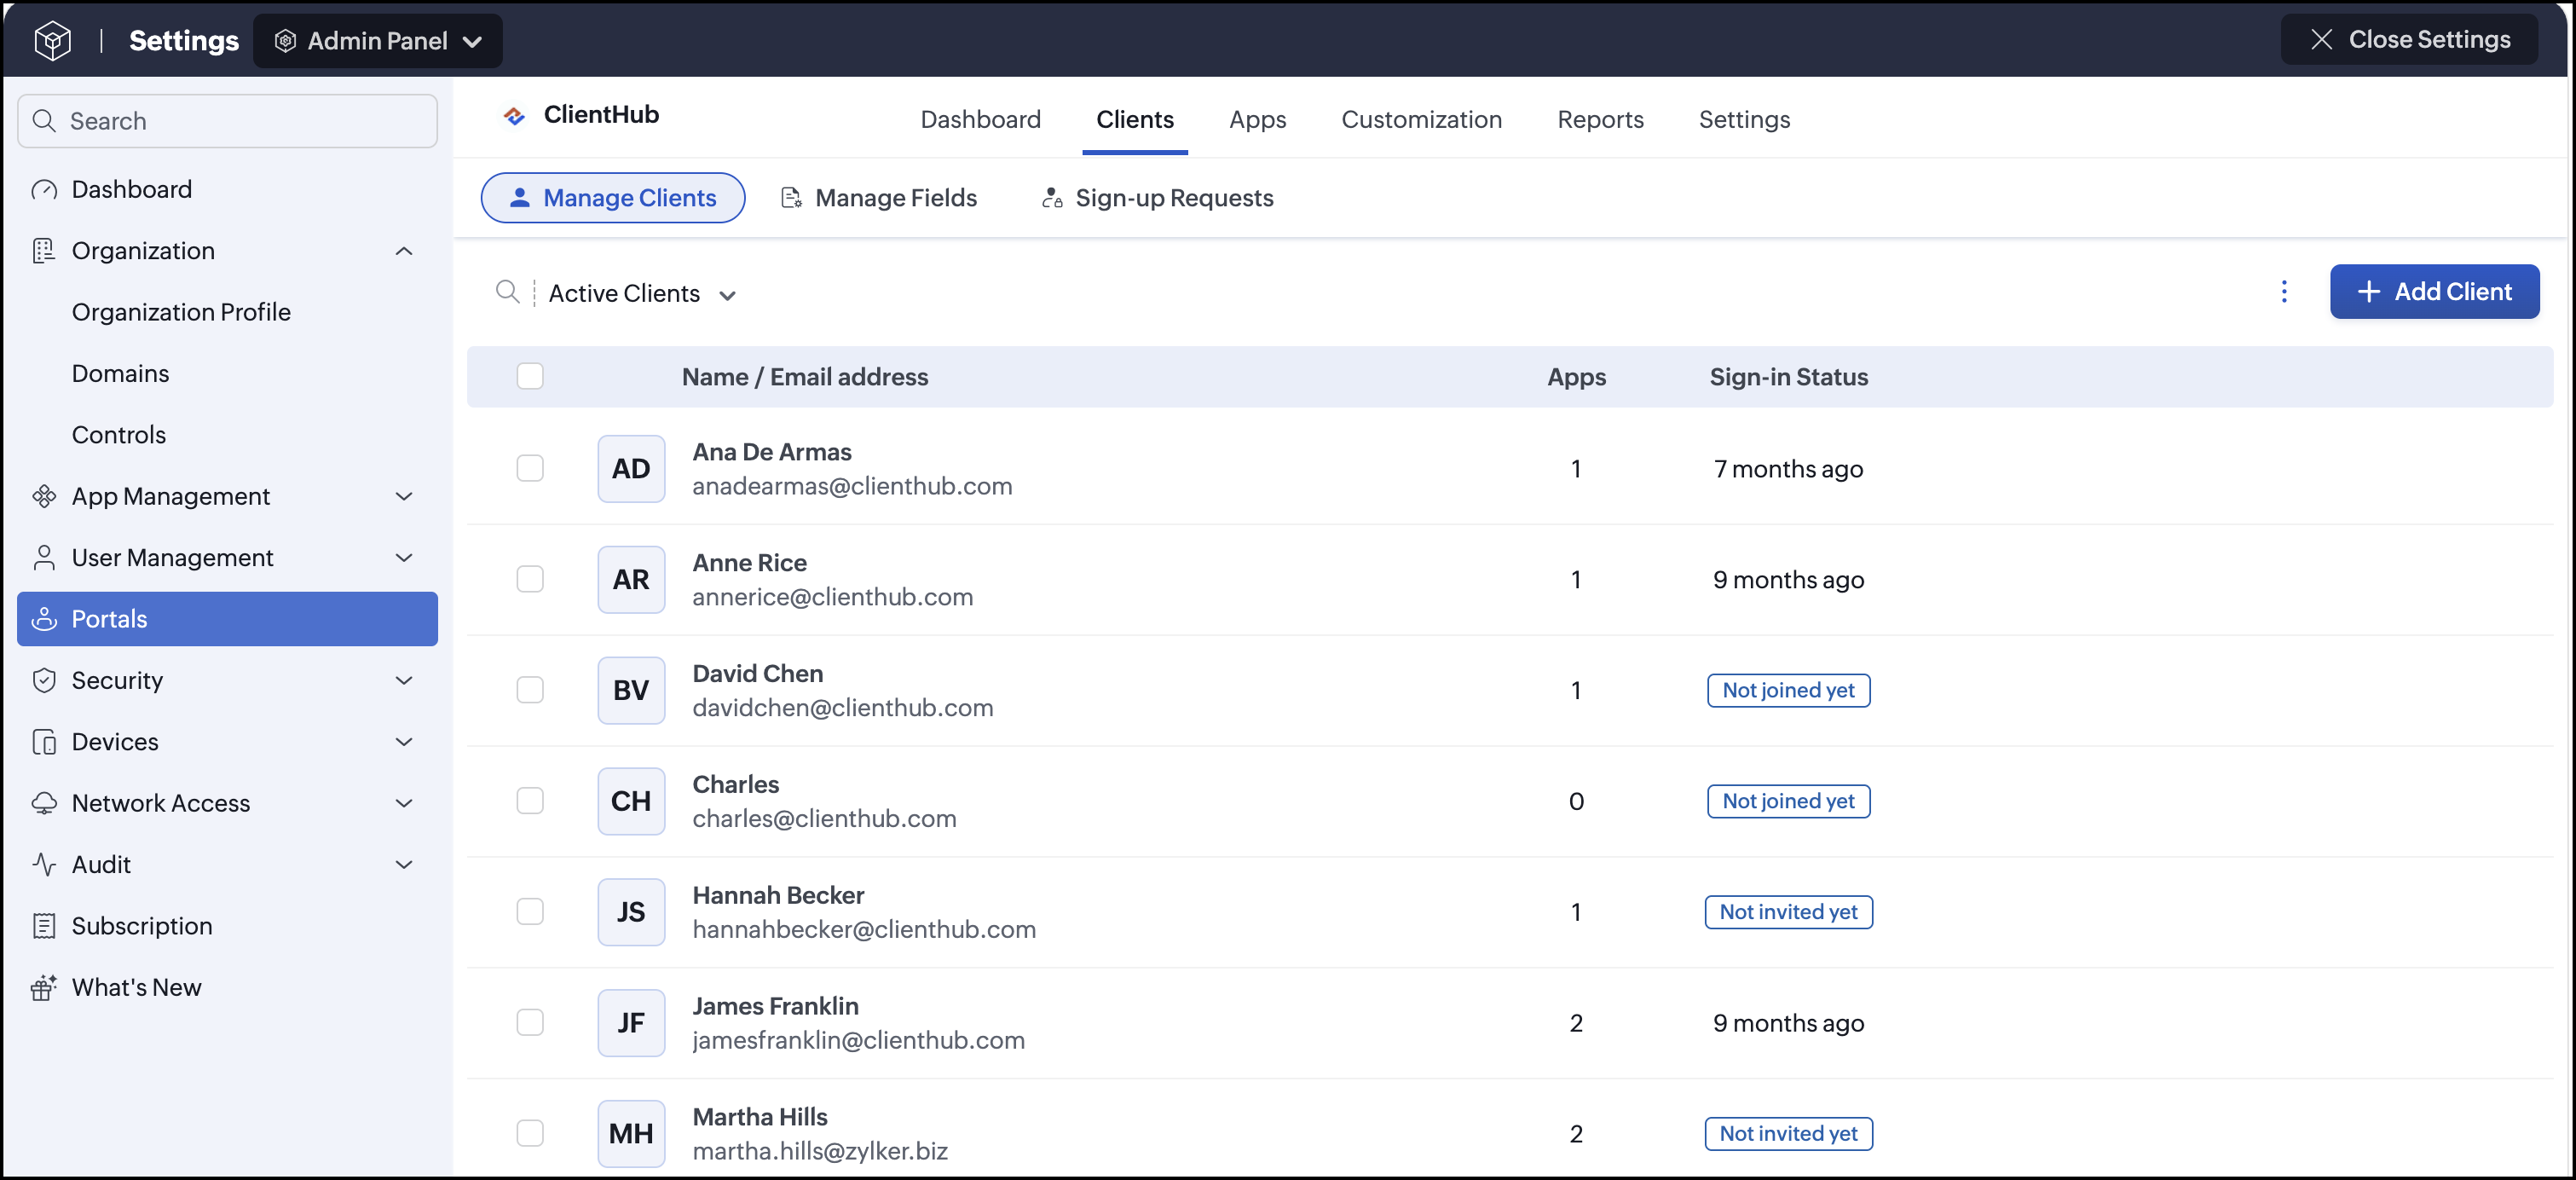Collapse the Organization section chevron
Image resolution: width=2576 pixels, height=1180 pixels.
pos(404,251)
